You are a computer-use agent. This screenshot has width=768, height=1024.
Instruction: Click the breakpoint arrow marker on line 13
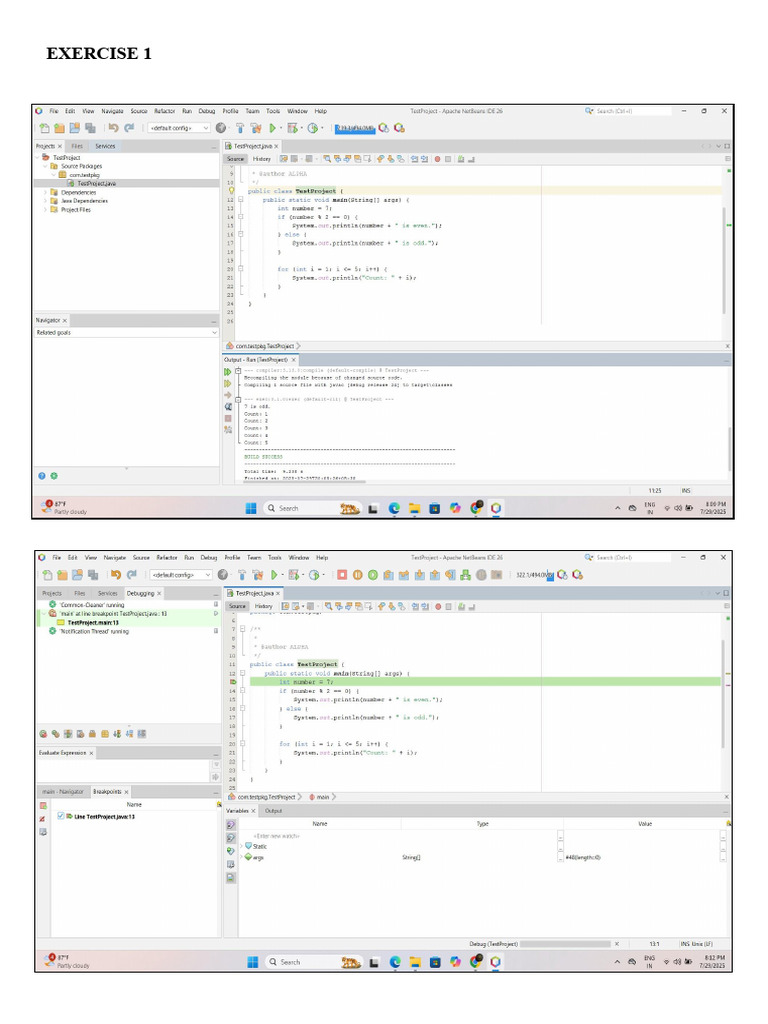click(x=231, y=682)
